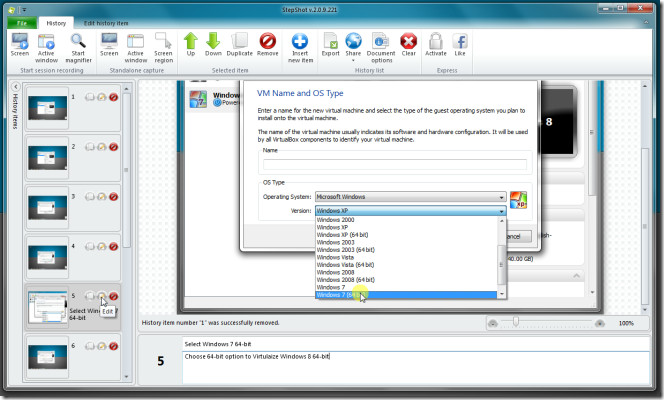Click the 100% zoom value
The width and height of the screenshot is (664, 400).
pyautogui.click(x=626, y=323)
